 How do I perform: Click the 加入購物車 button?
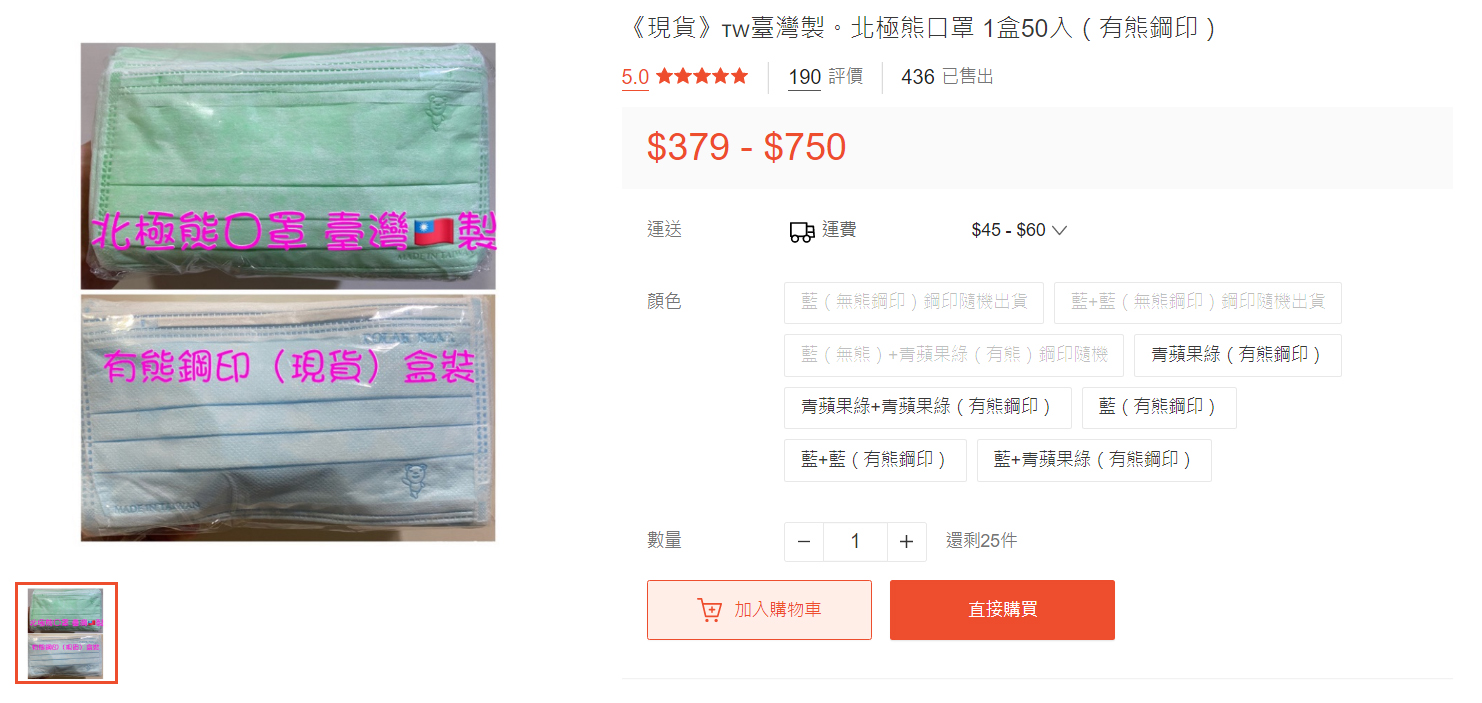[759, 610]
